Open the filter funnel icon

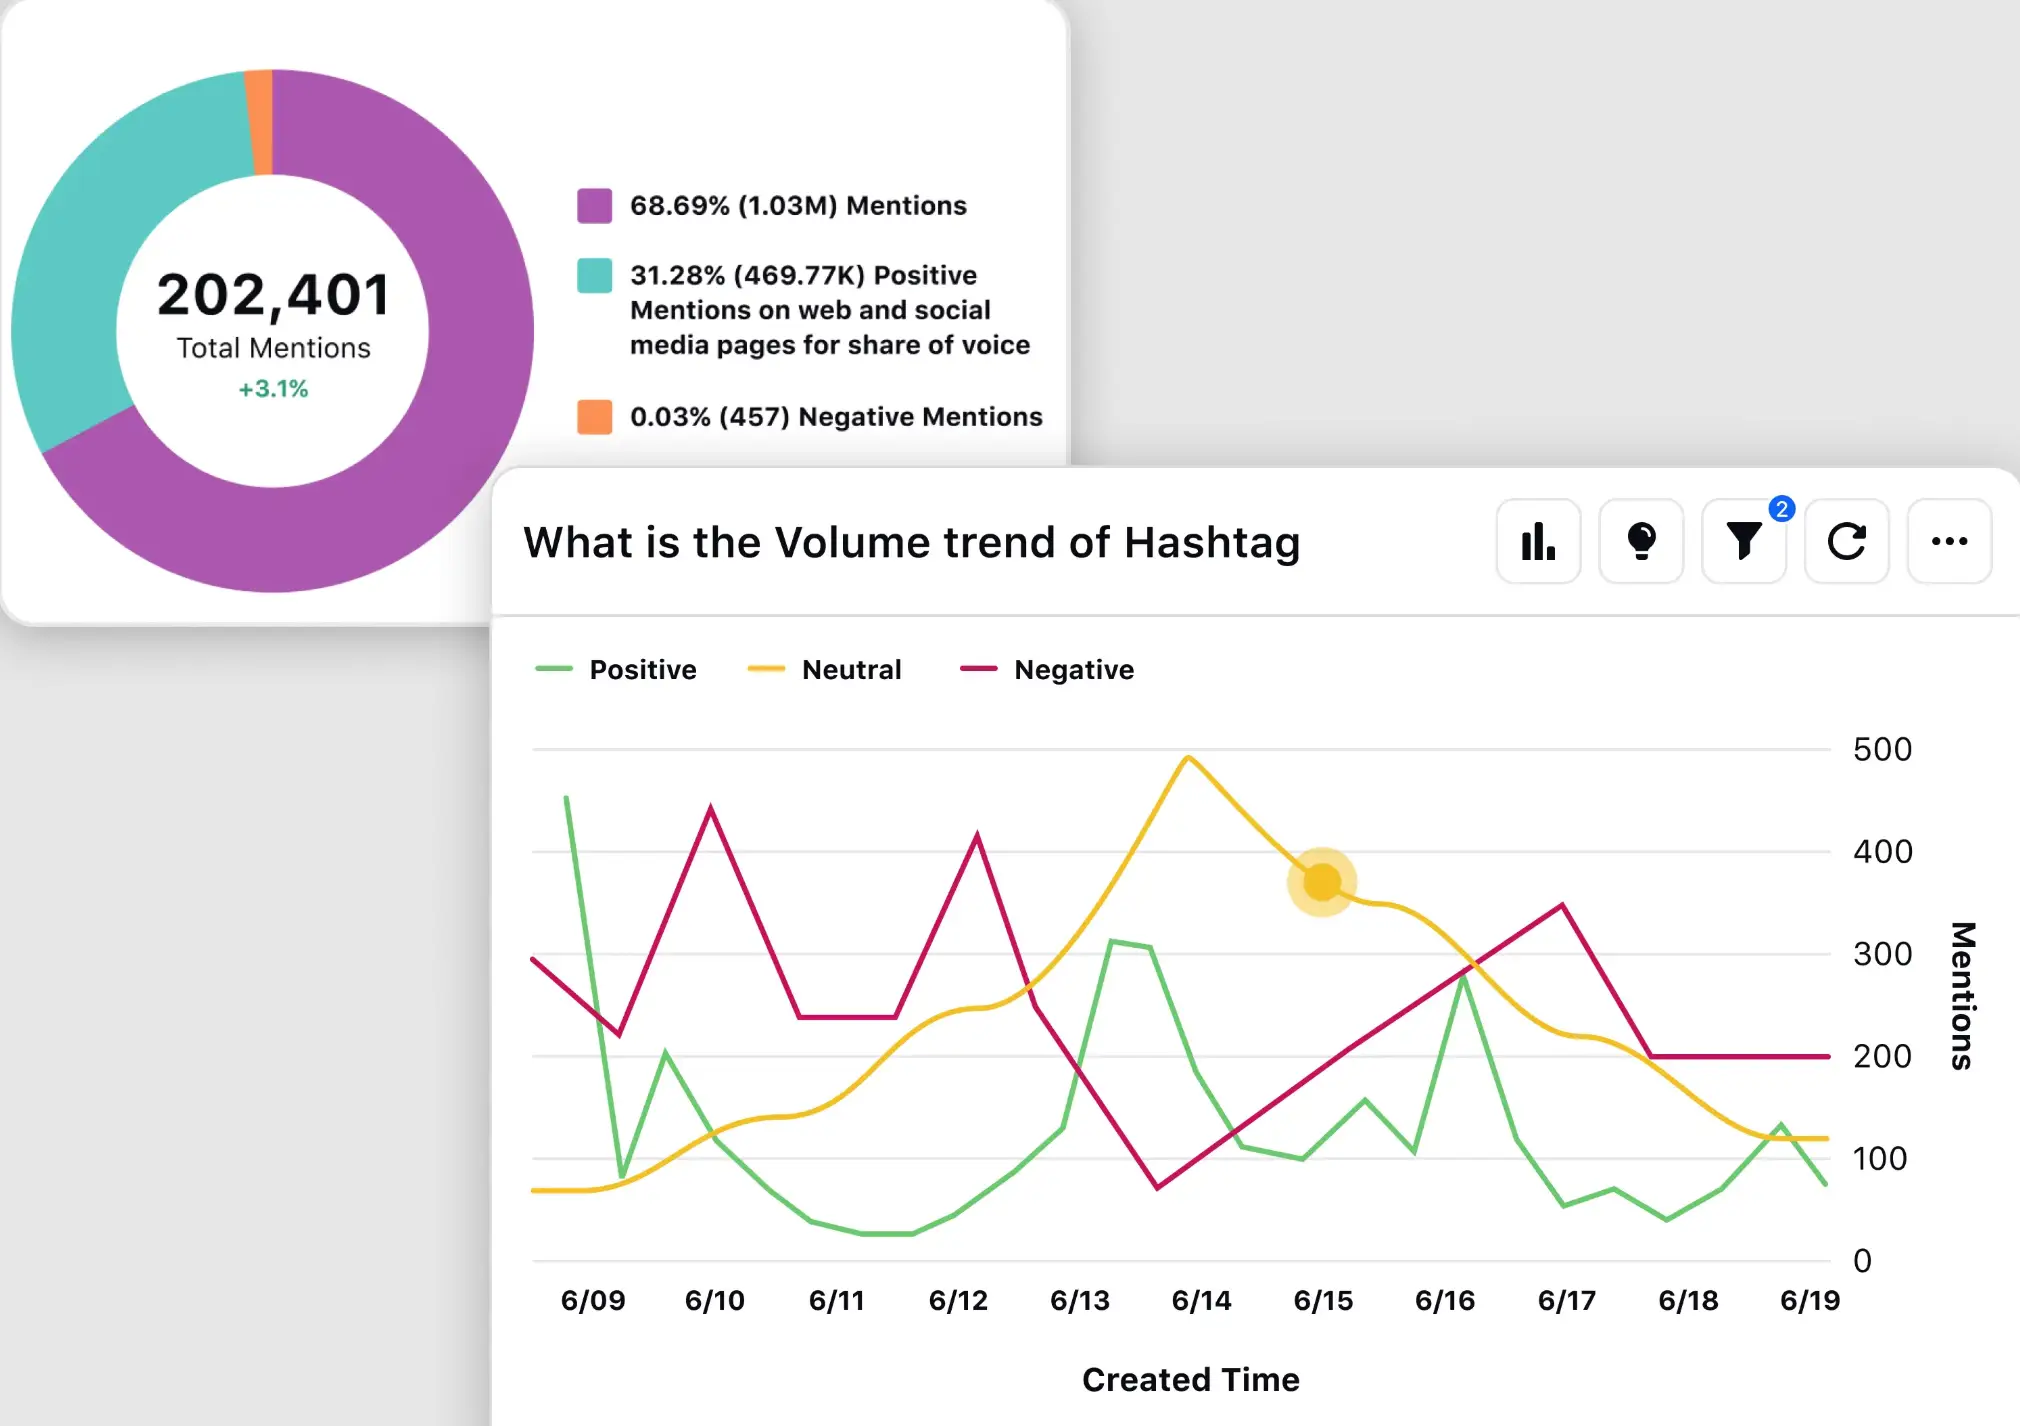click(1743, 542)
